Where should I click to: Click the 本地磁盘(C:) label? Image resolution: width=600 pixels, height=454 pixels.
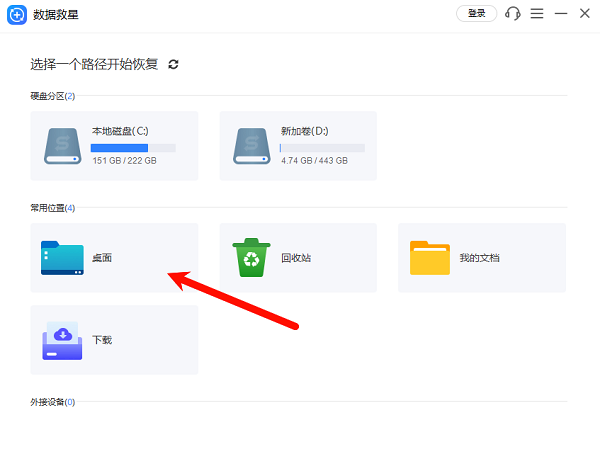[x=120, y=131]
